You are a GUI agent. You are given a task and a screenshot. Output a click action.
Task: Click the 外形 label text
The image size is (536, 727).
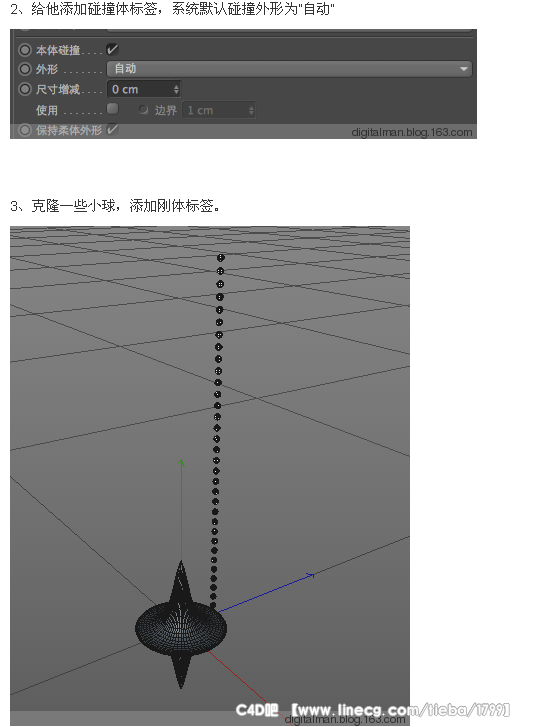pyautogui.click(x=47, y=69)
